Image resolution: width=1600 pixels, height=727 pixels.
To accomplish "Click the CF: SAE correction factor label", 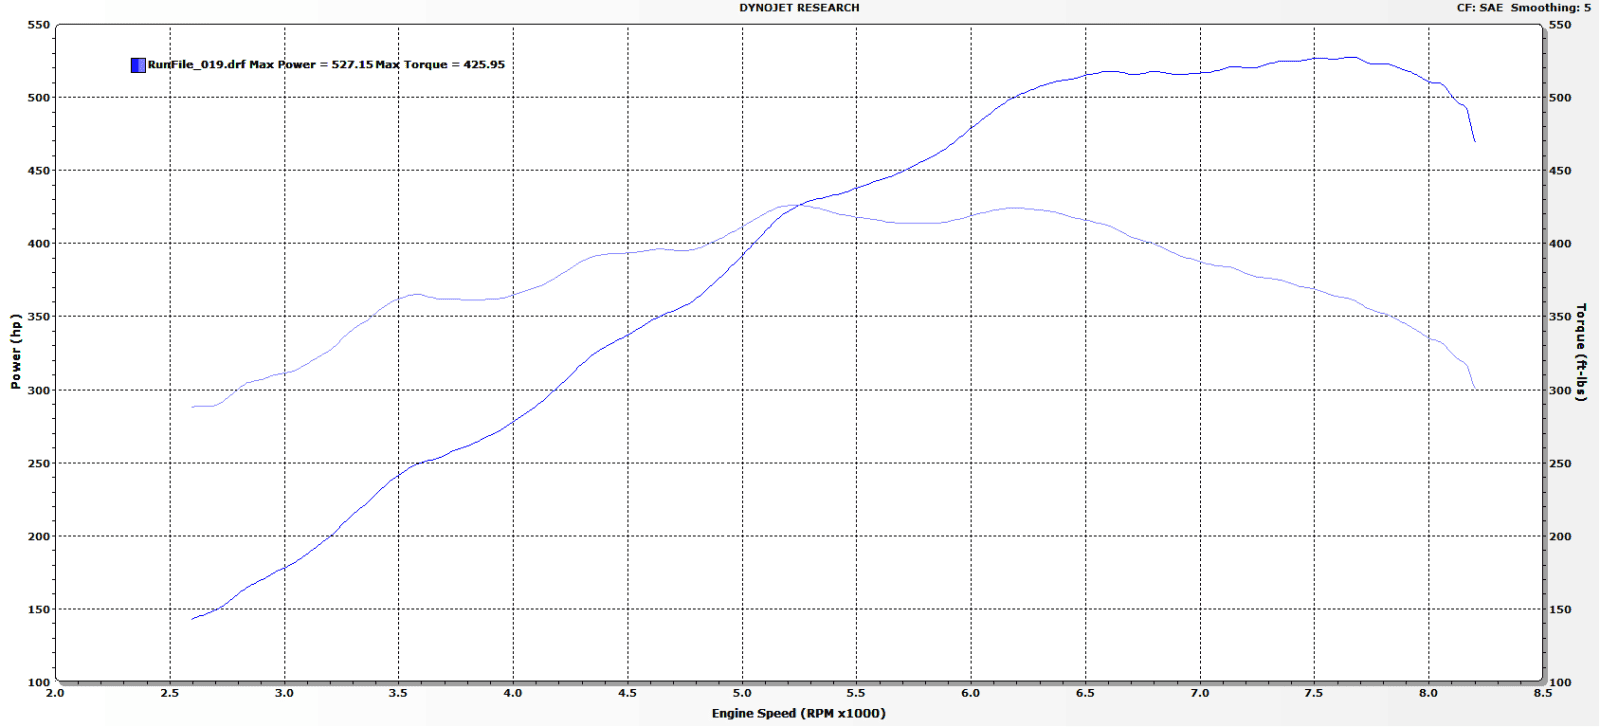I will coord(1479,7).
